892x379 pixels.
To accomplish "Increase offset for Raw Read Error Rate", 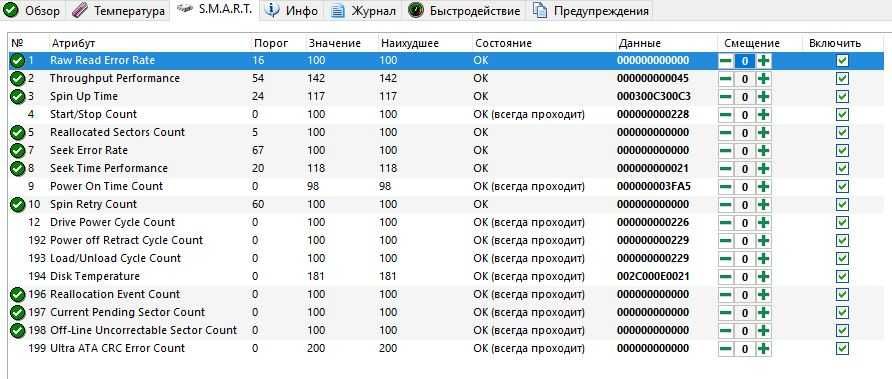I will [763, 61].
